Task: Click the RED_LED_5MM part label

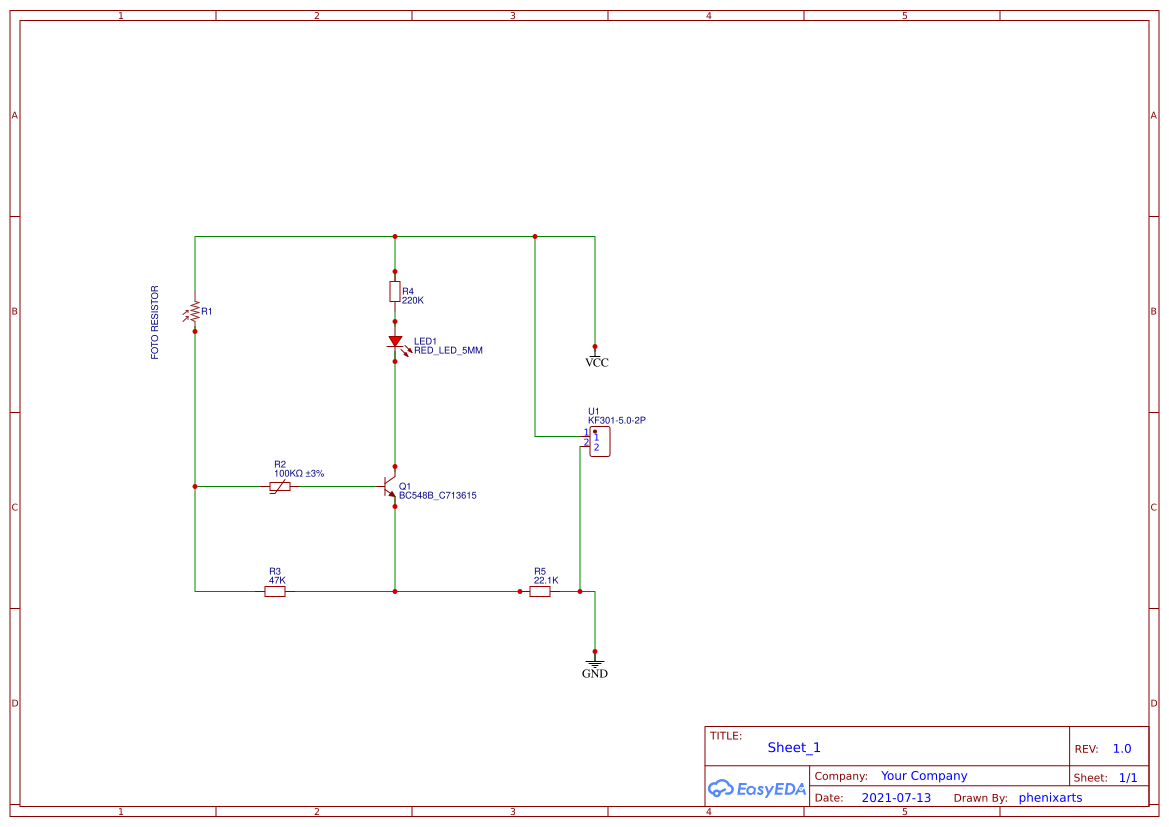Action: coord(448,350)
